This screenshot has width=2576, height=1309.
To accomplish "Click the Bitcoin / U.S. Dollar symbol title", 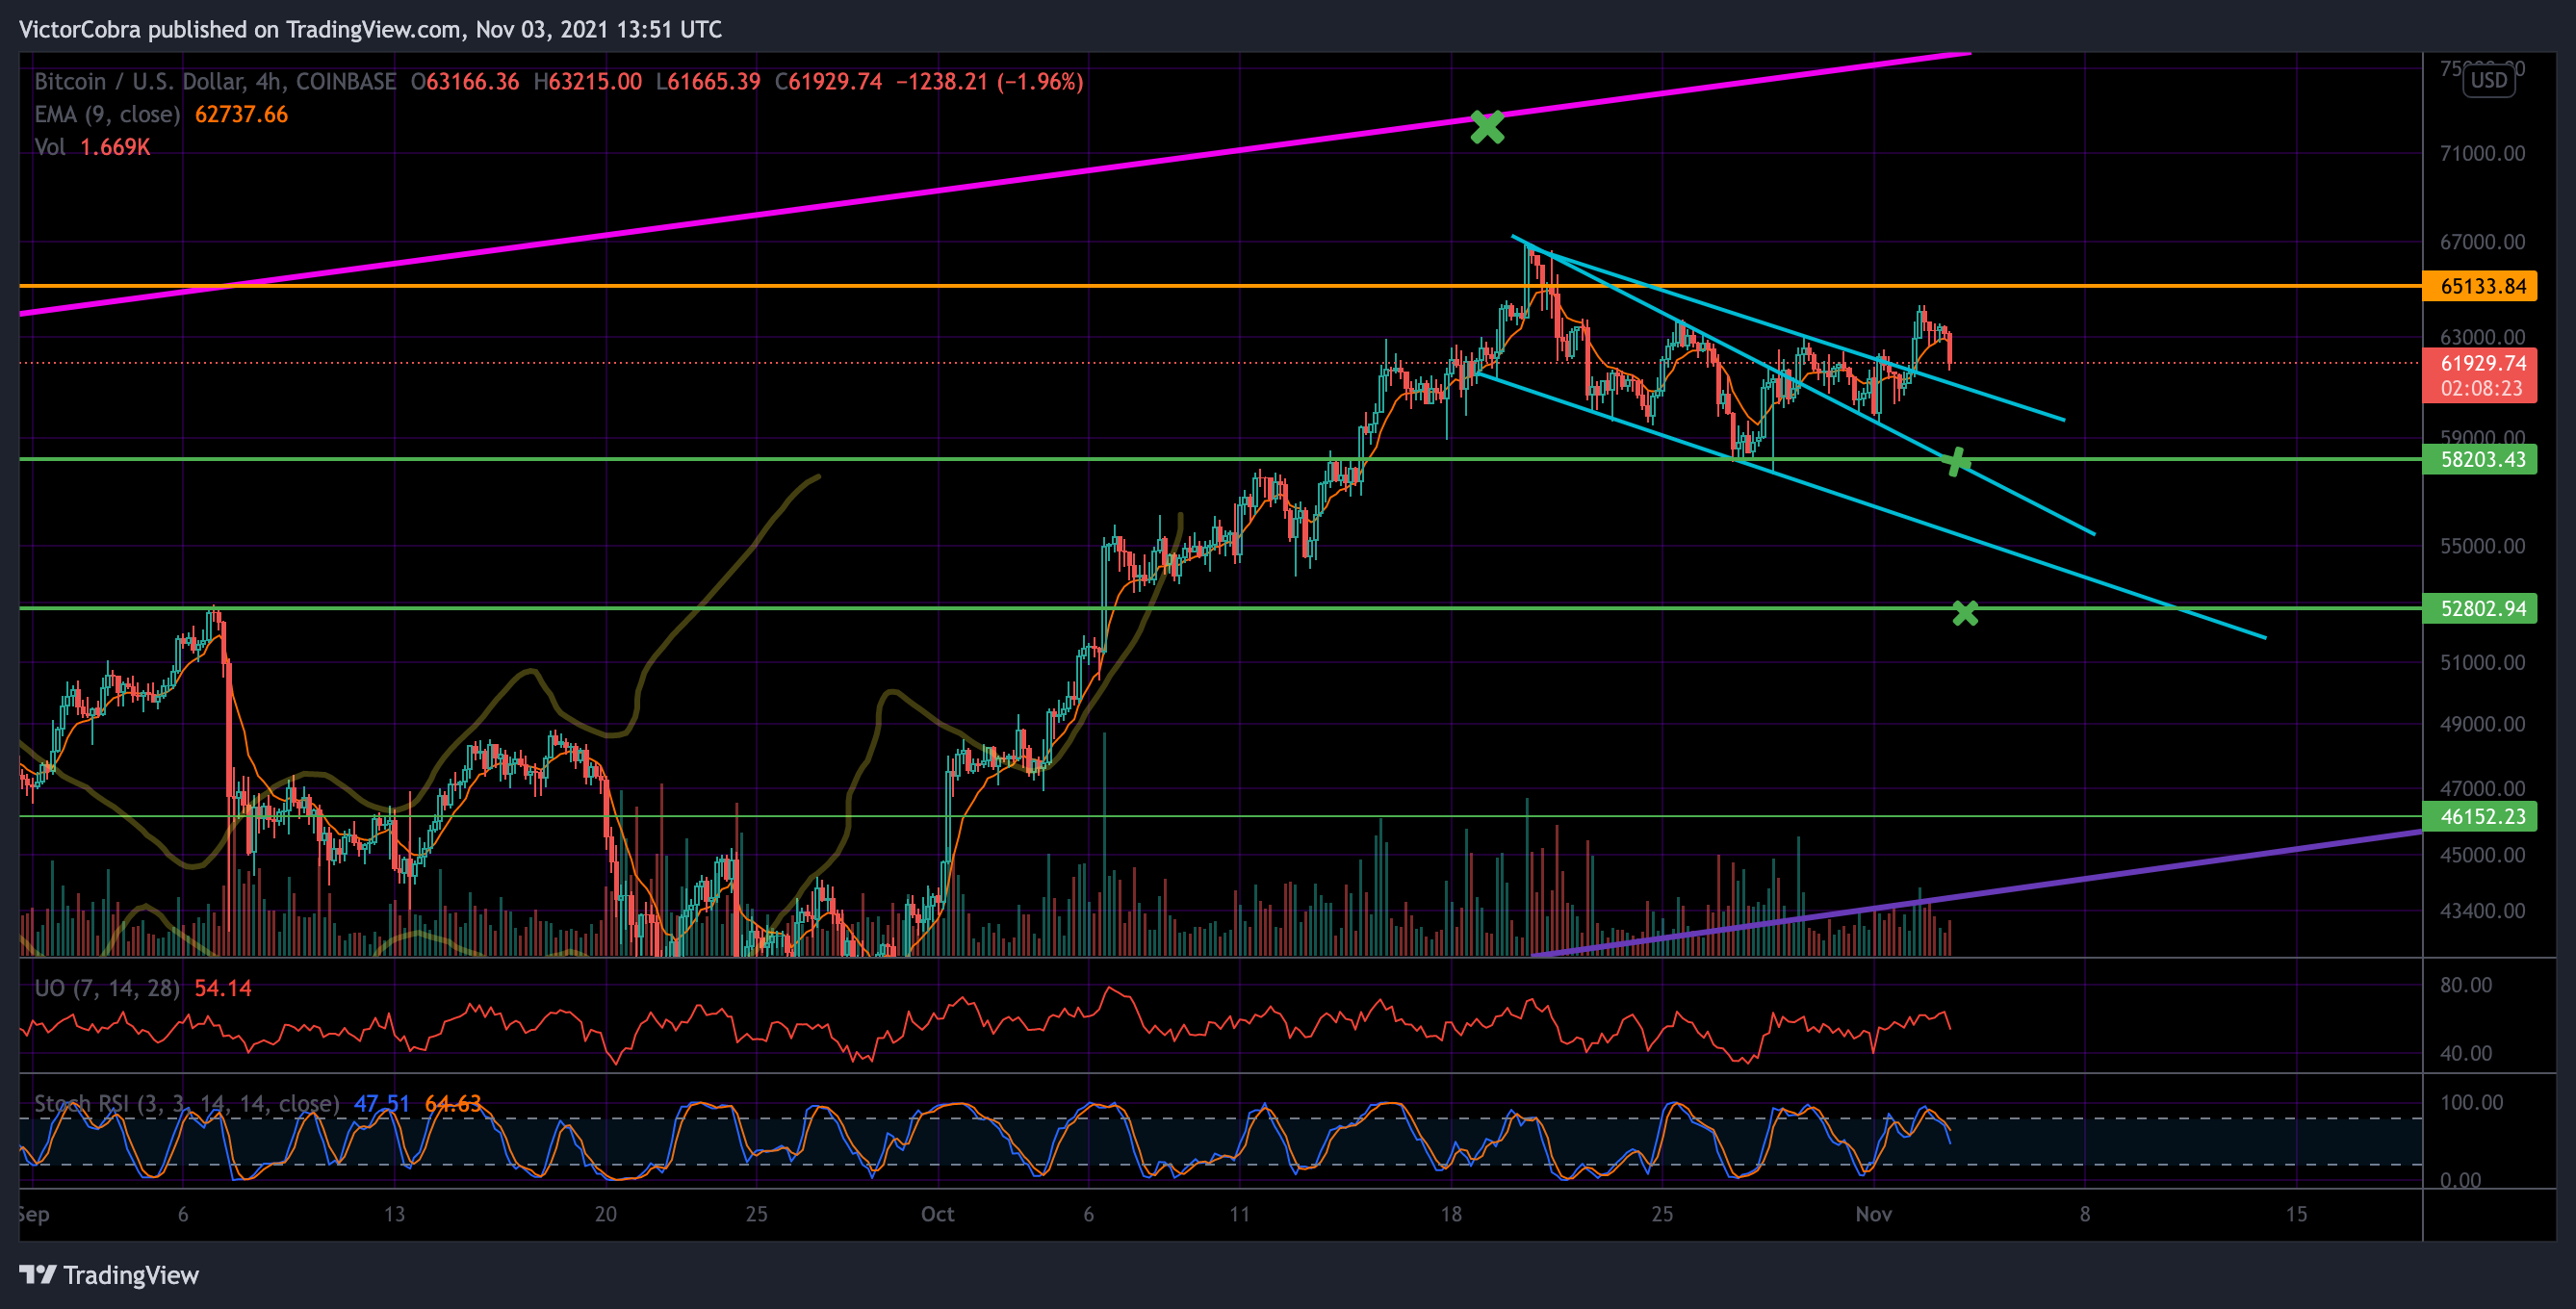I will [x=215, y=81].
